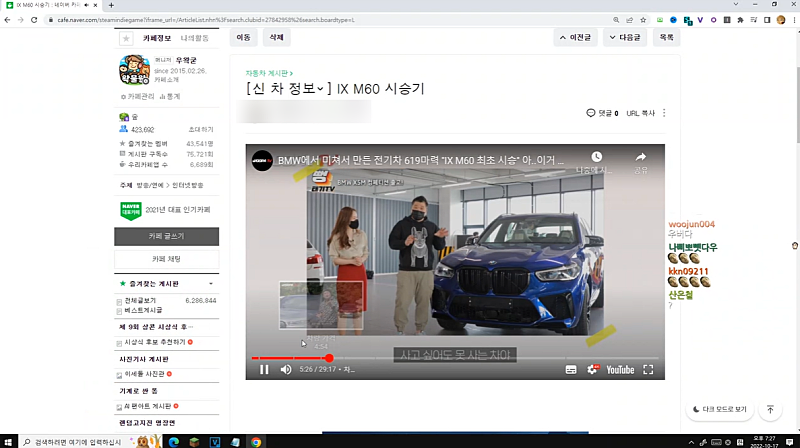Click the Naver 대표카페 badge
This screenshot has width=800, height=448.
[x=131, y=210]
